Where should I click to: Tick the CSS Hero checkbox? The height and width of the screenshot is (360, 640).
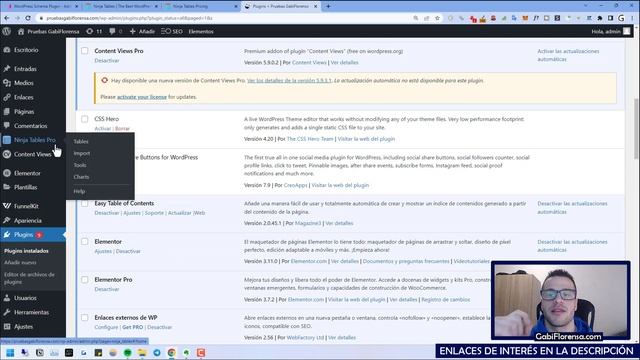coord(84,119)
